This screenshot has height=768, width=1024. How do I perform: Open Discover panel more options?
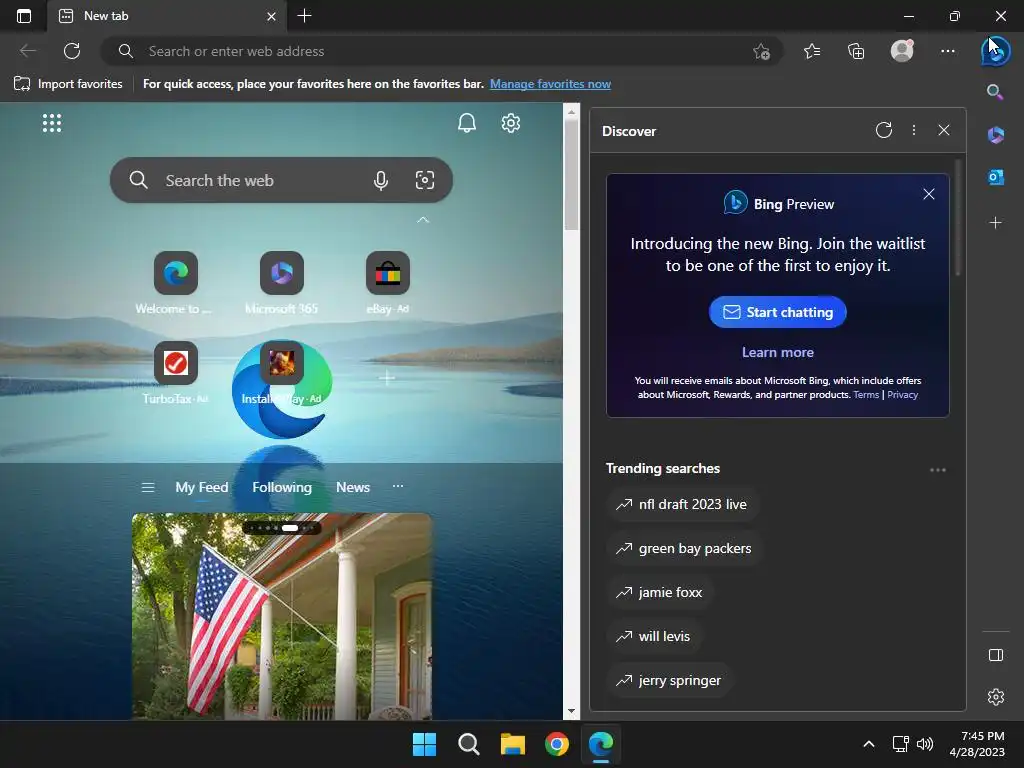[x=914, y=130]
